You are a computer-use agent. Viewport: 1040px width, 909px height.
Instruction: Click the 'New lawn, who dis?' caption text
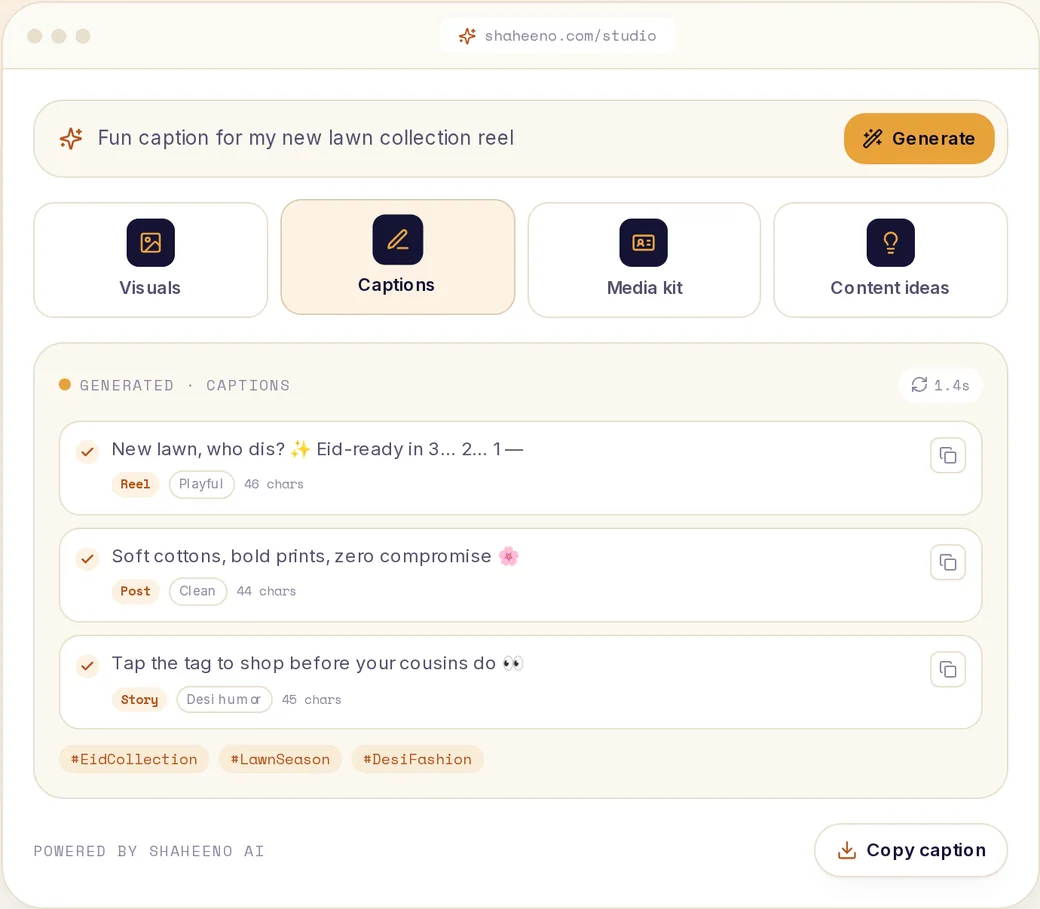[317, 449]
